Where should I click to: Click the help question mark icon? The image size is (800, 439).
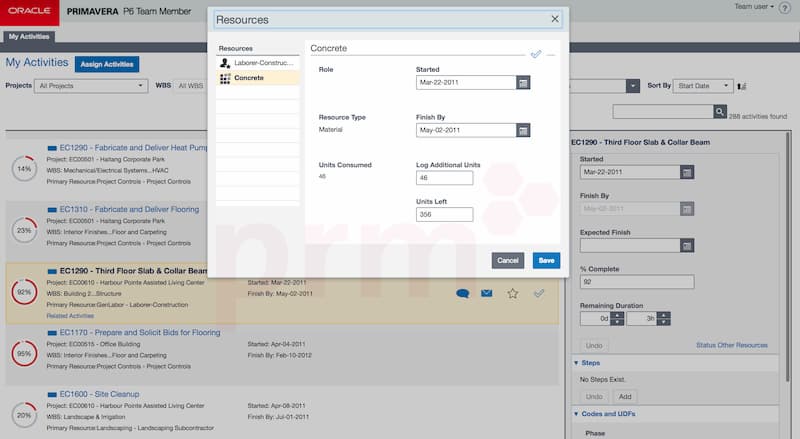tap(785, 7)
